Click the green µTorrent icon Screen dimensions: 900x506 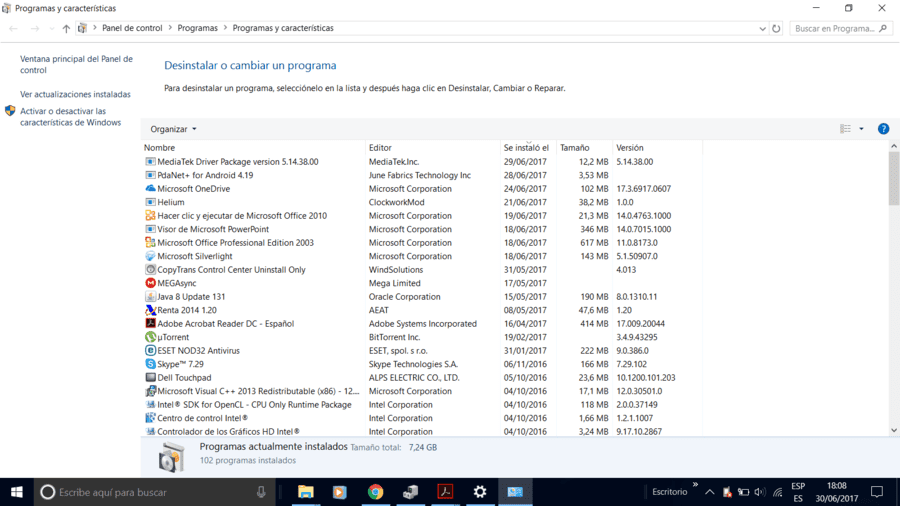150,337
